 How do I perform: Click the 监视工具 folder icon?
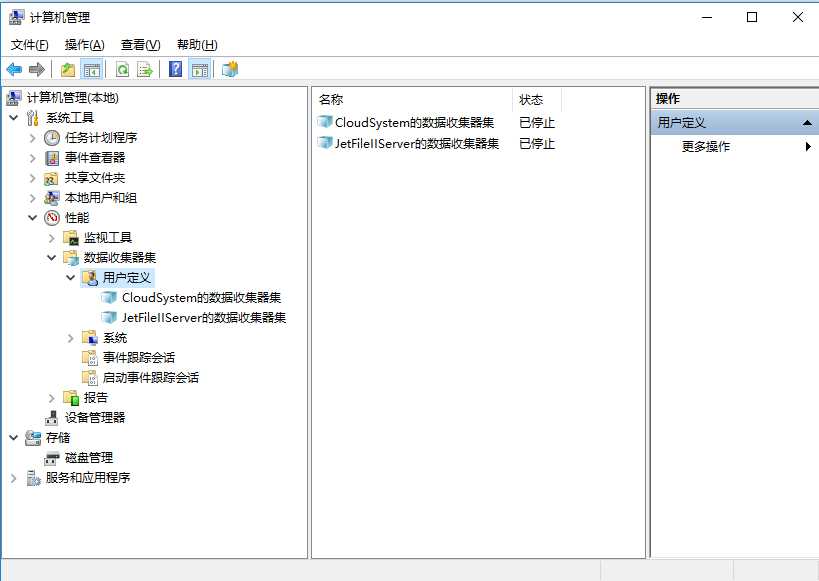coord(71,238)
